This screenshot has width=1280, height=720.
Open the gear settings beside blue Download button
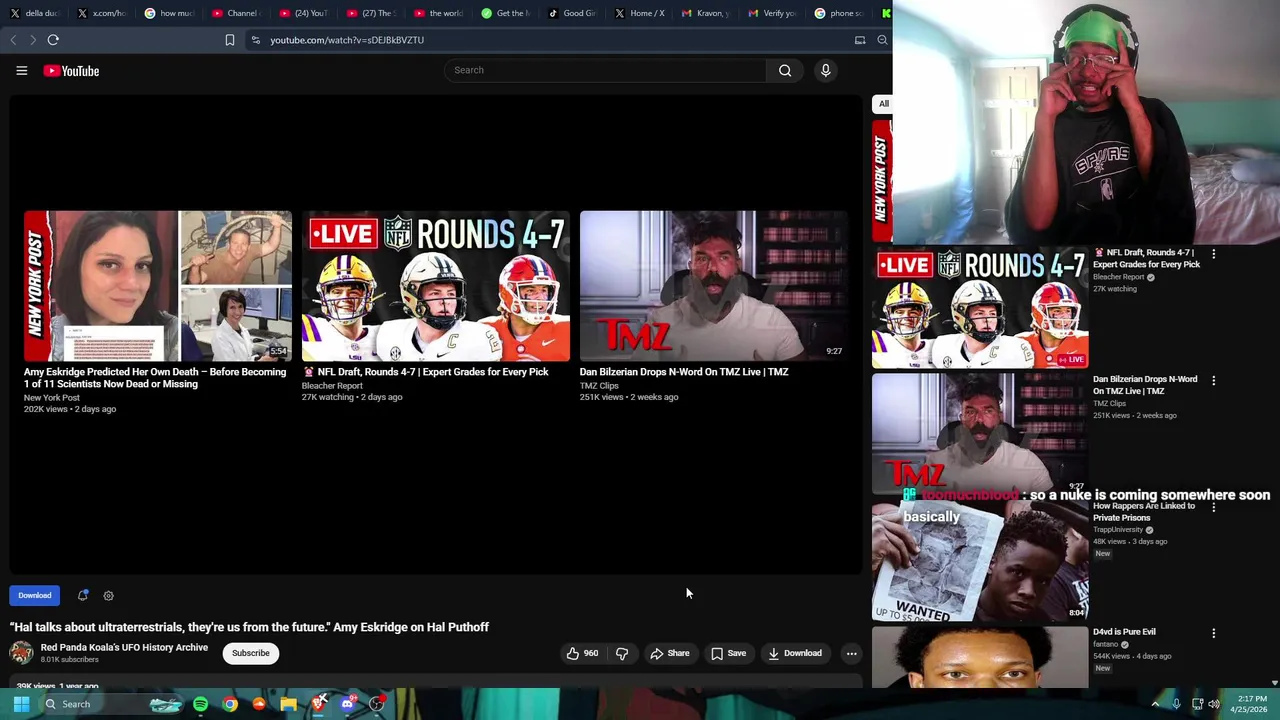tap(108, 595)
